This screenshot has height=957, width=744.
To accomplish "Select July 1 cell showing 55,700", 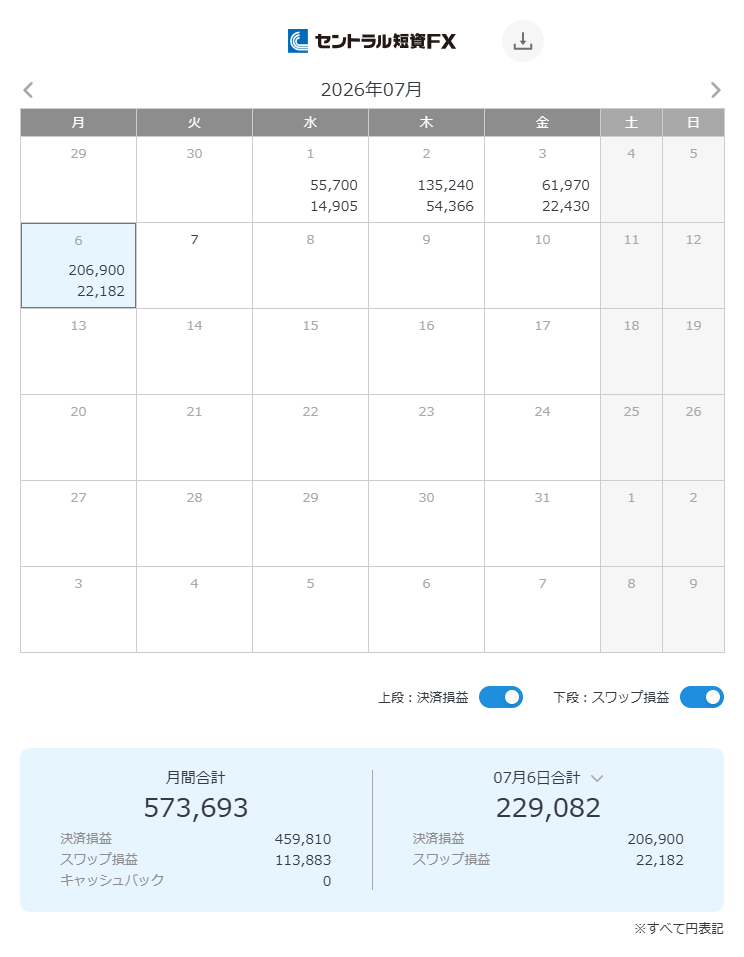I will (310, 179).
